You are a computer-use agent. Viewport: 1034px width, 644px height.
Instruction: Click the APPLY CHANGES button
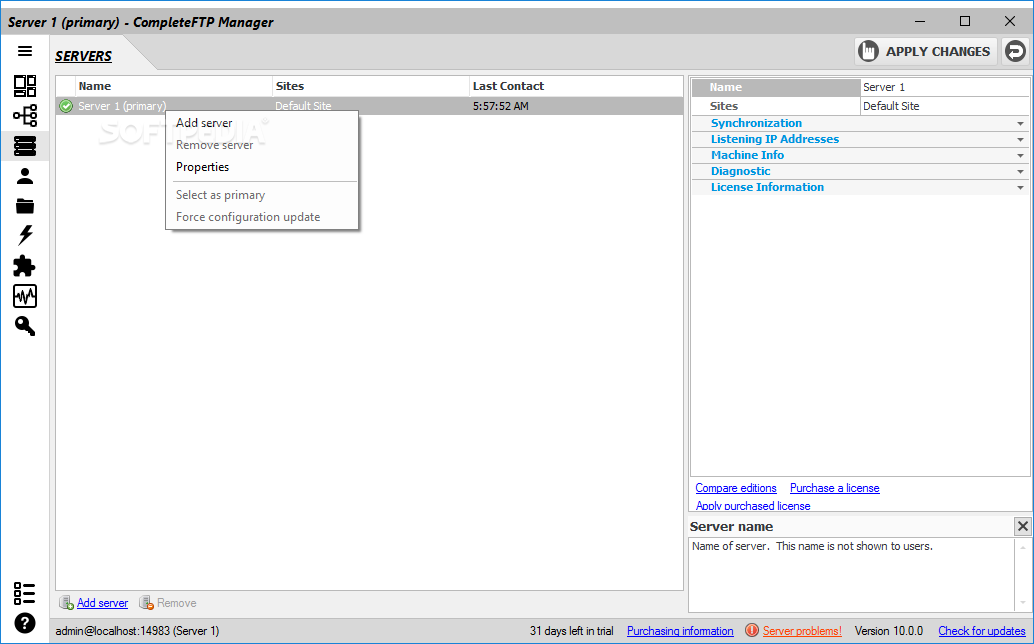click(x=926, y=51)
